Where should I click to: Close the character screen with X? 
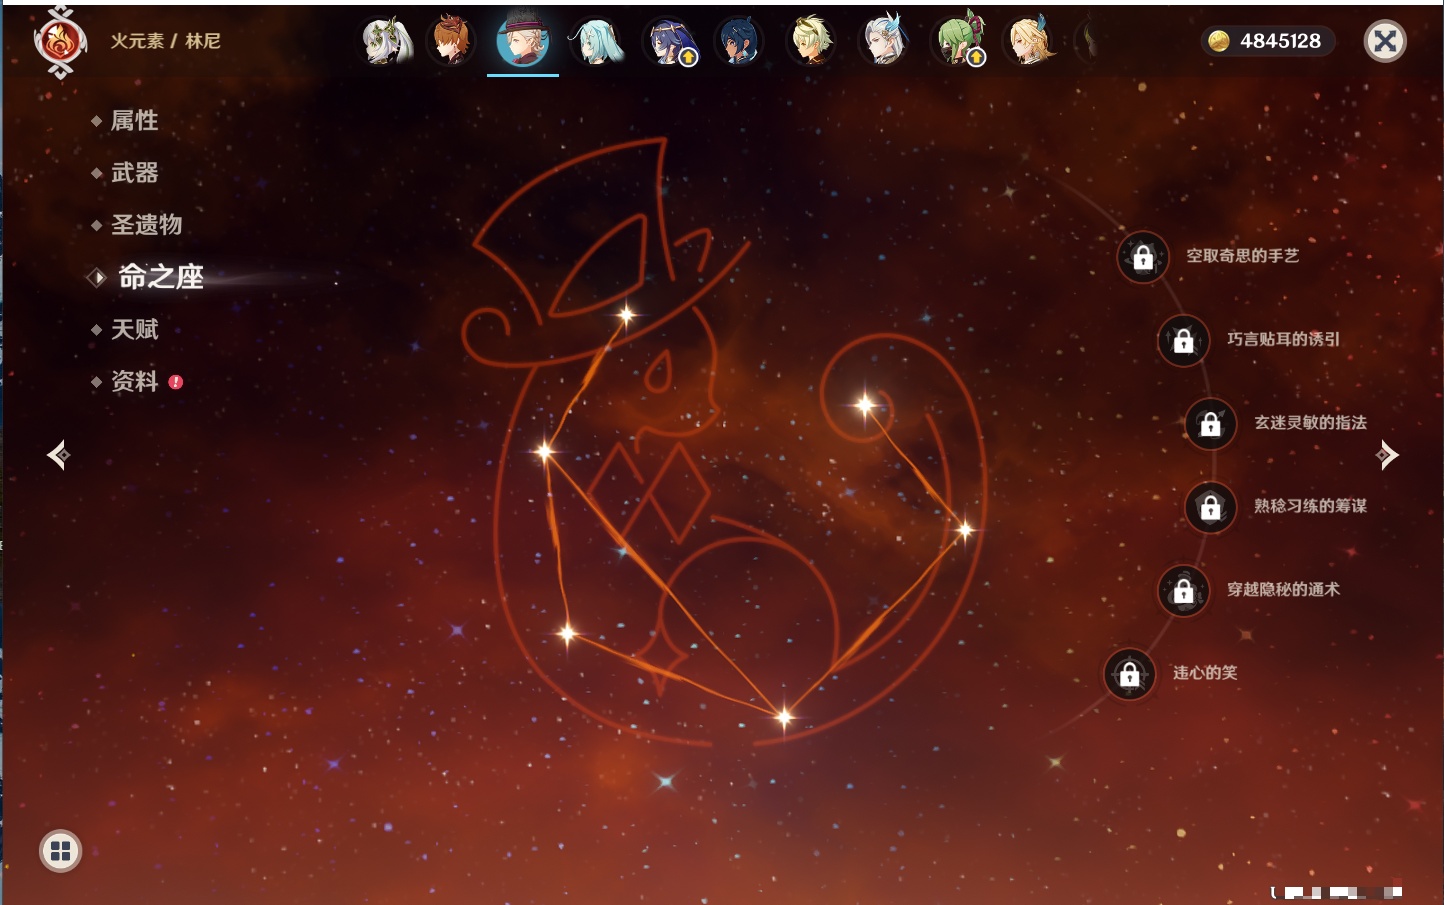(1385, 41)
